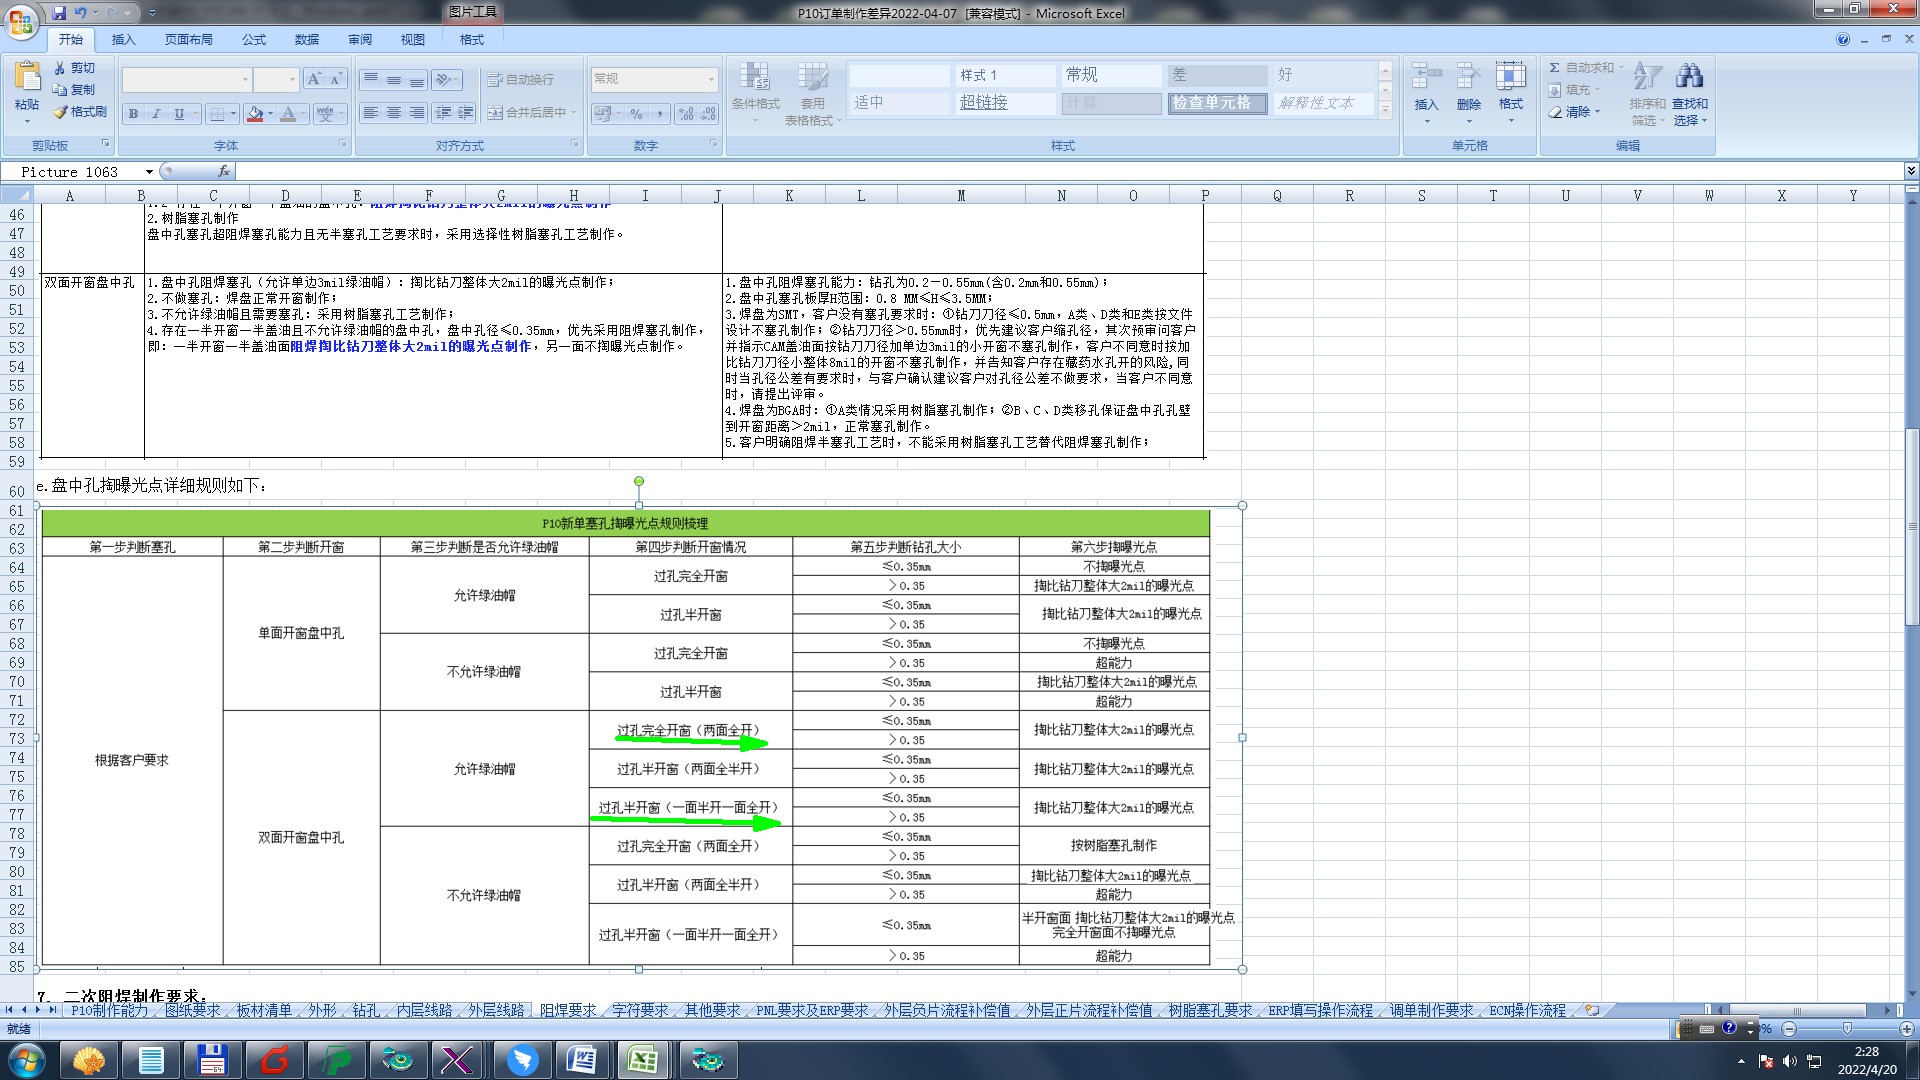Image resolution: width=1920 pixels, height=1080 pixels.
Task: Click the Office button
Action: (x=21, y=21)
